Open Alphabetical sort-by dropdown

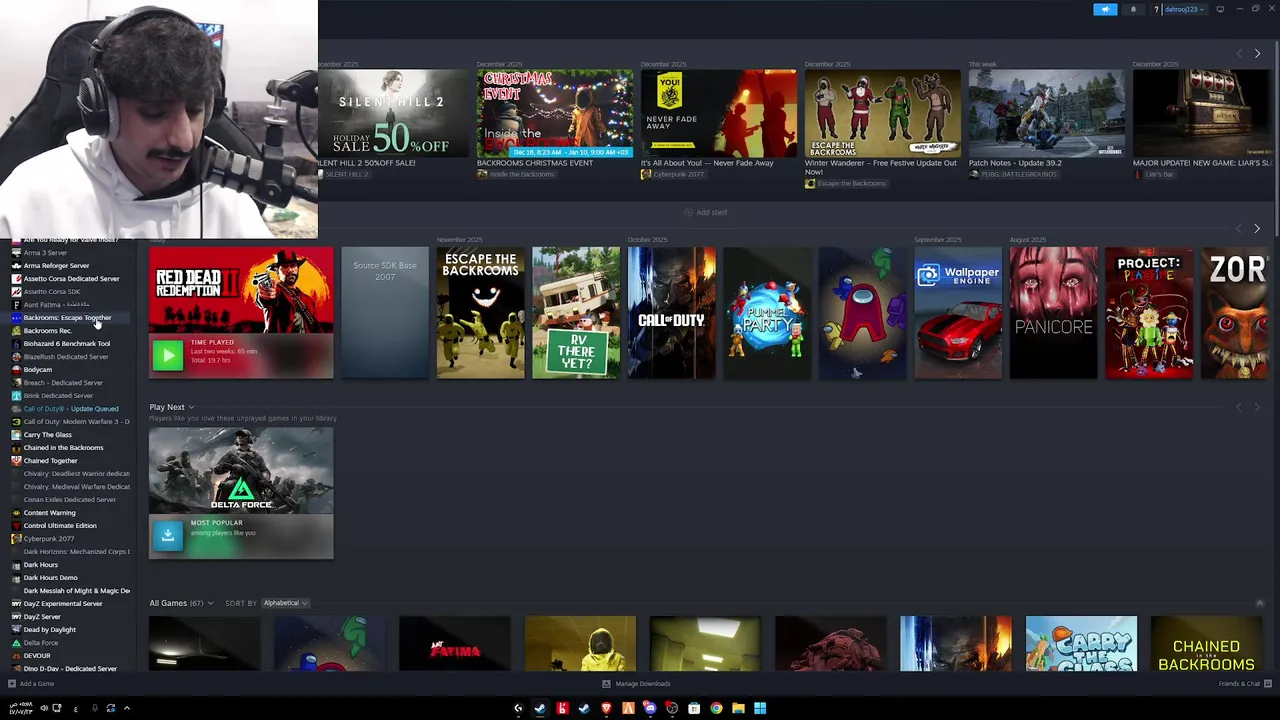[285, 603]
